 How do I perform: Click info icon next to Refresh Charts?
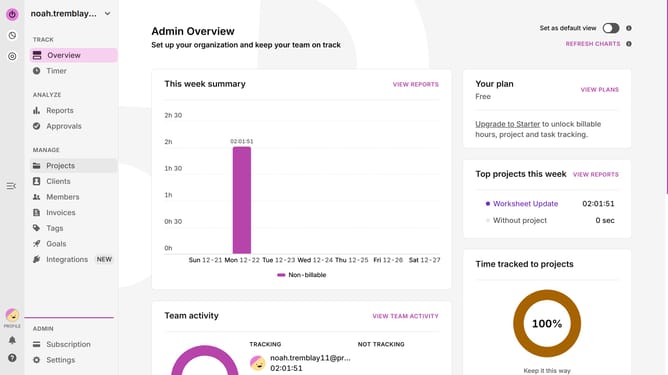(629, 44)
